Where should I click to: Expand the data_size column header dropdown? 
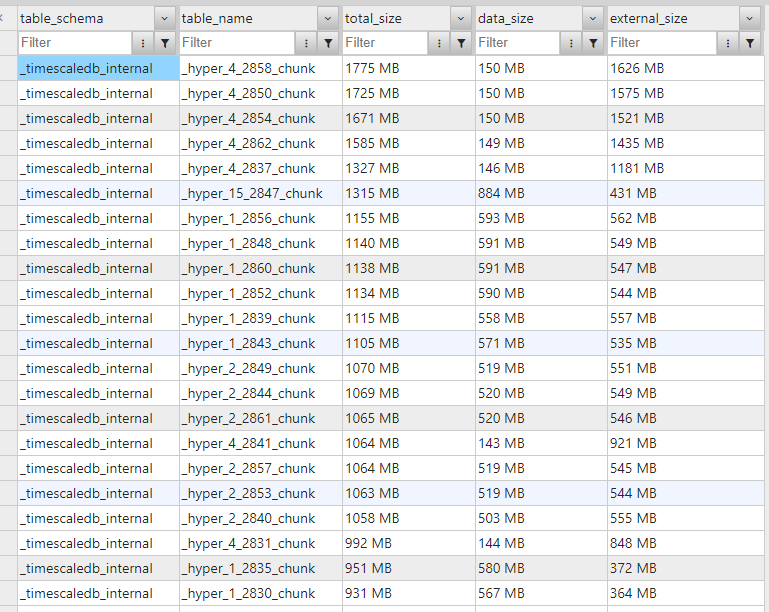click(593, 19)
